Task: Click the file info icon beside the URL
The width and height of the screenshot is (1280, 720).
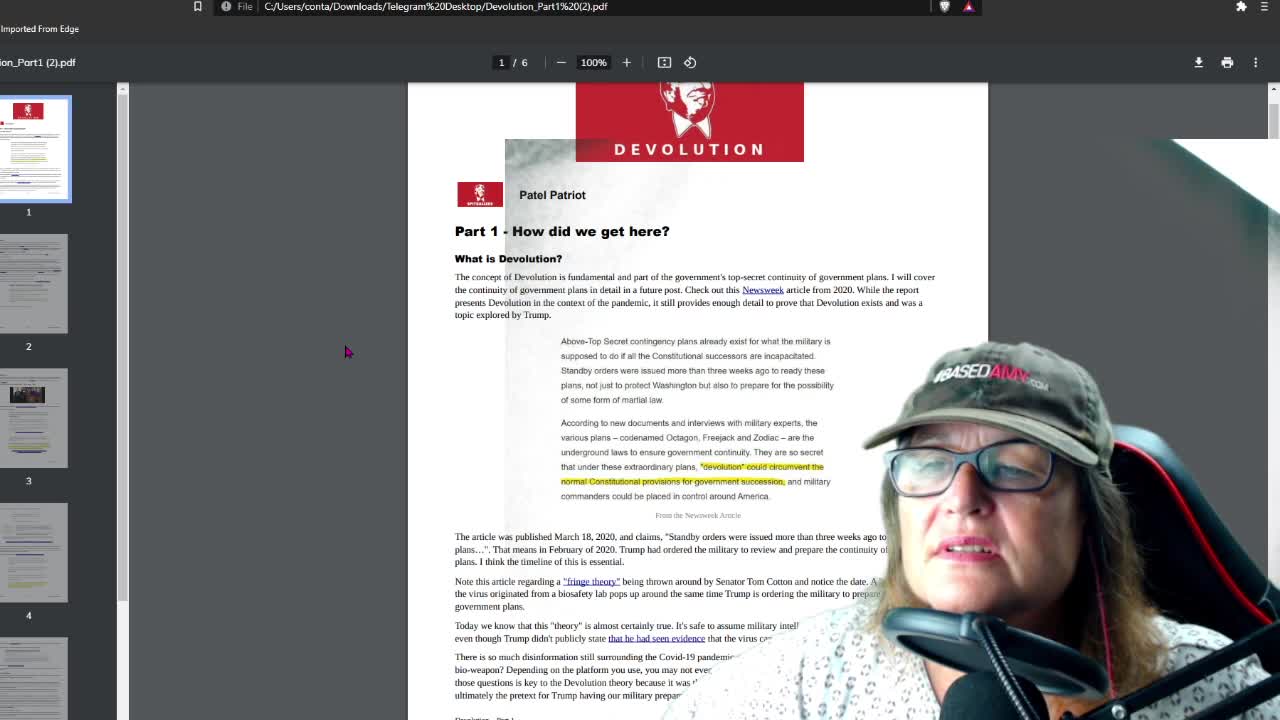Action: [226, 7]
